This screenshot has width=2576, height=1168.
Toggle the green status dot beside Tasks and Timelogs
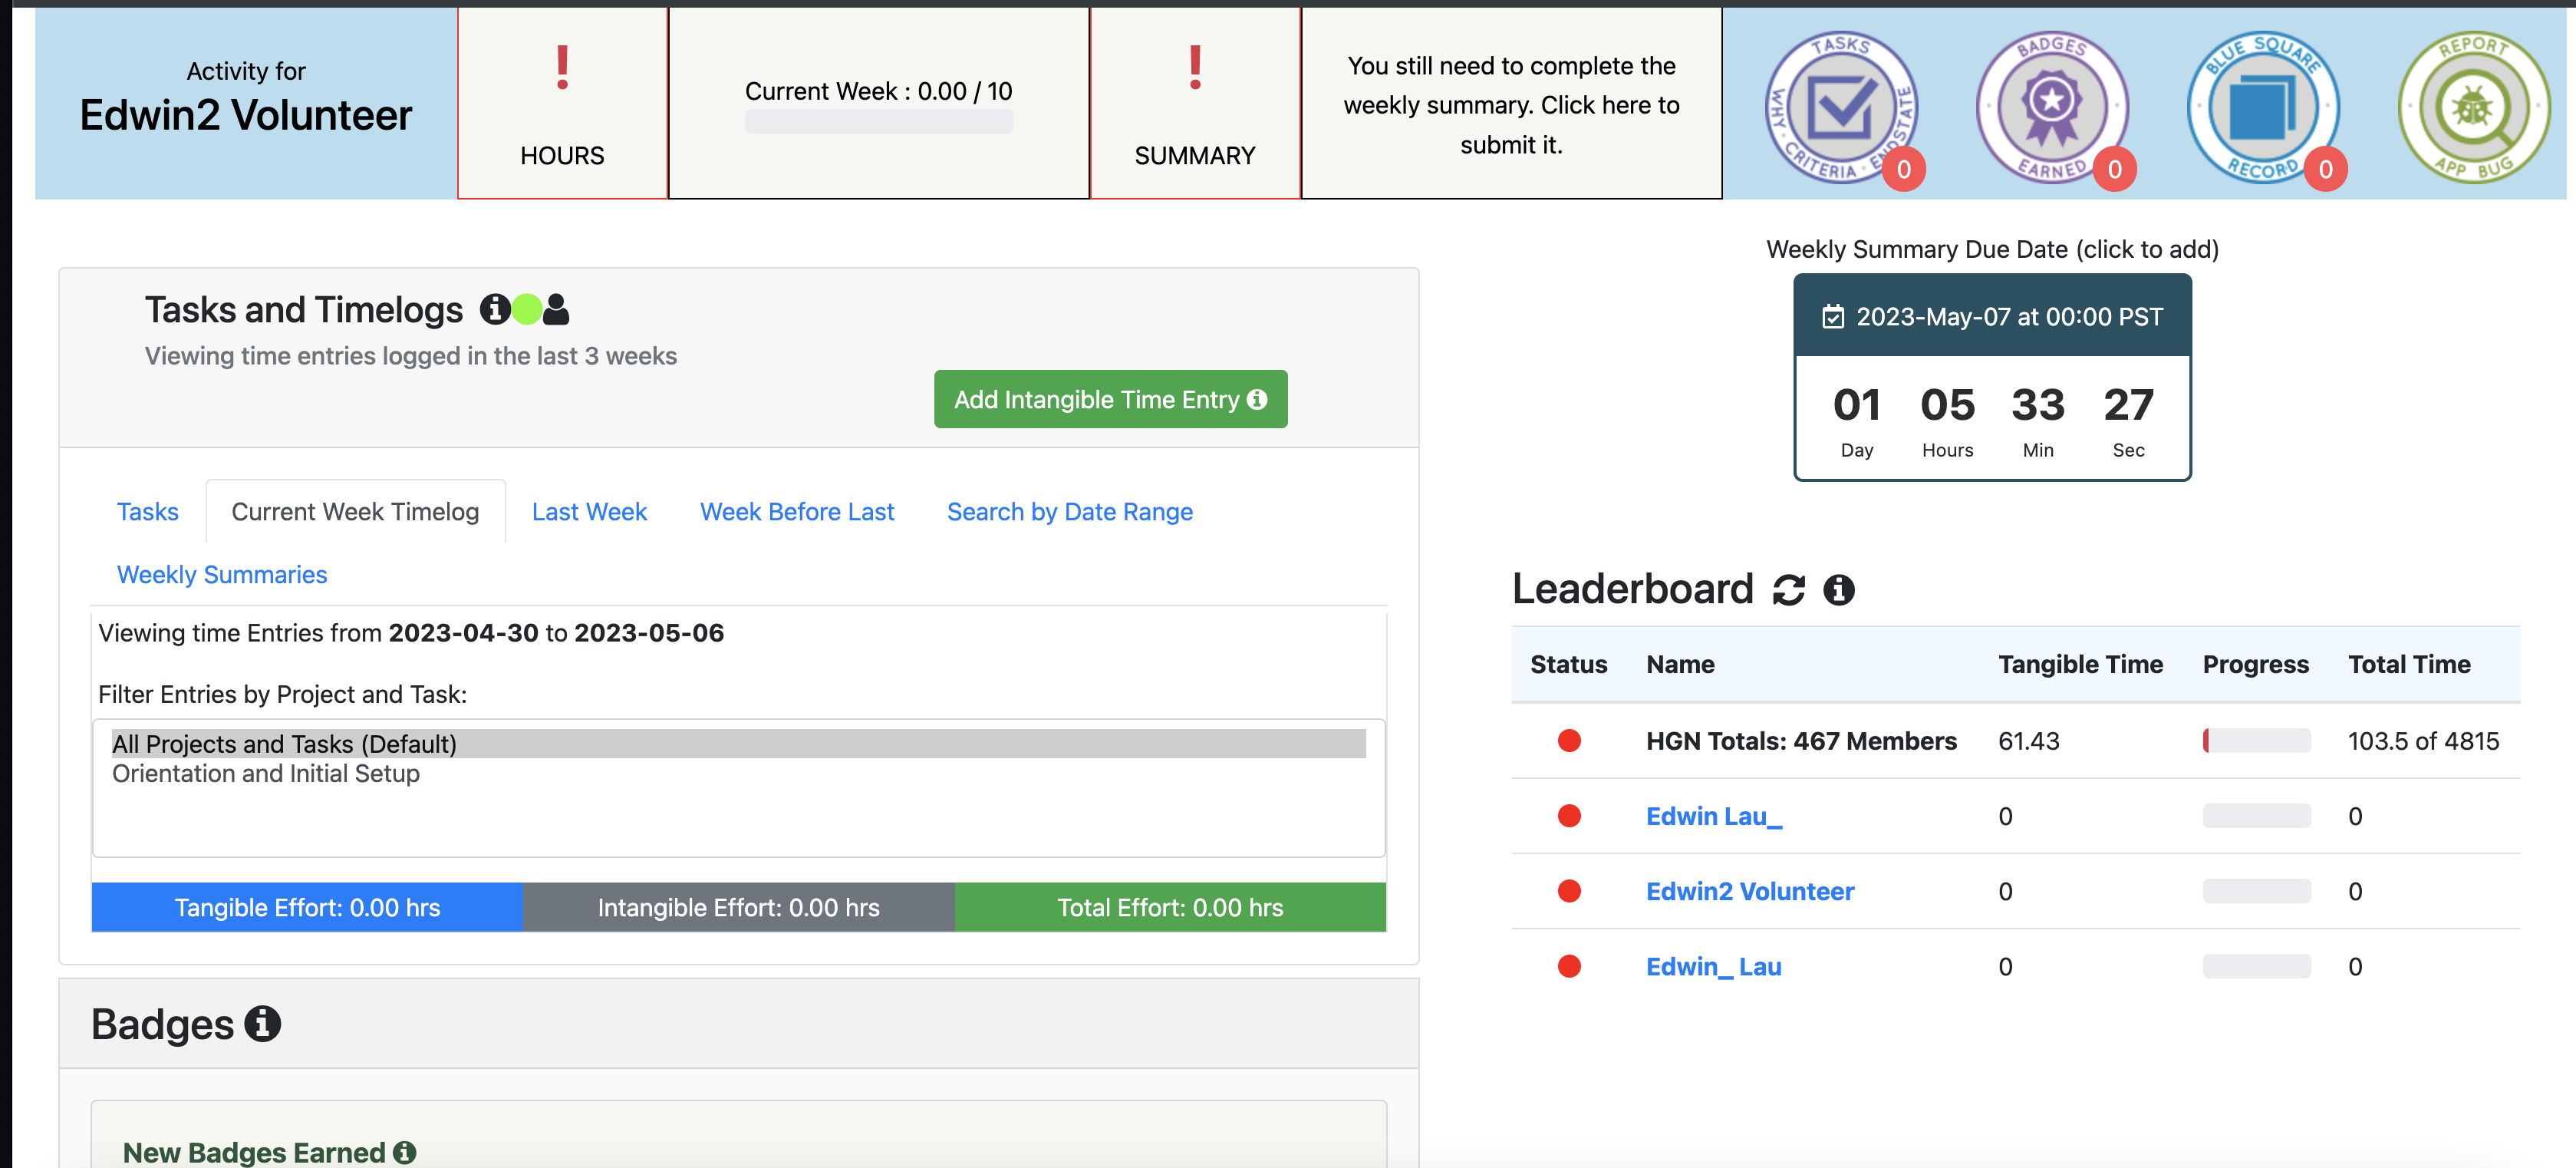tap(527, 310)
